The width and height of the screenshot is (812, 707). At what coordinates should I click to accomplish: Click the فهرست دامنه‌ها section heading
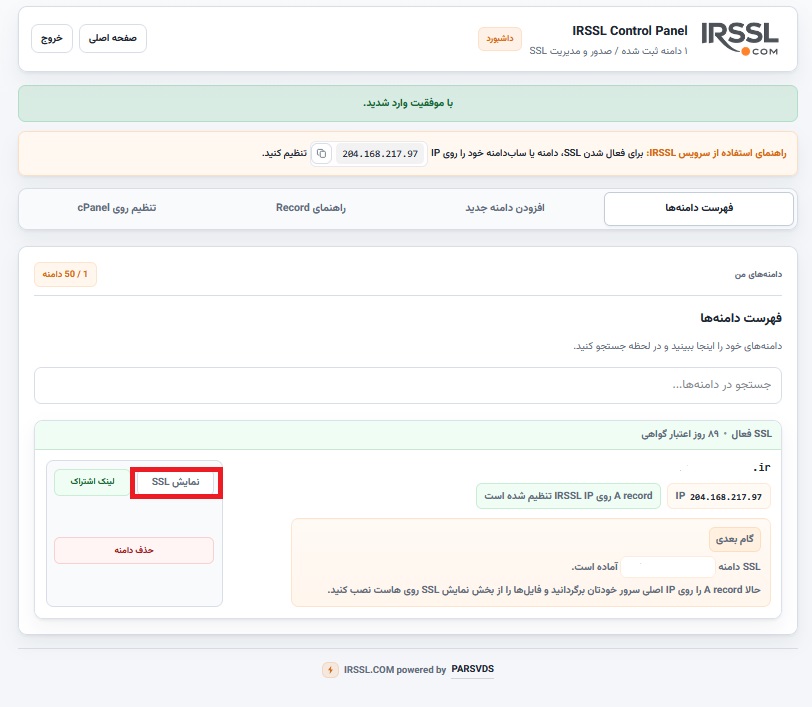(x=741, y=318)
